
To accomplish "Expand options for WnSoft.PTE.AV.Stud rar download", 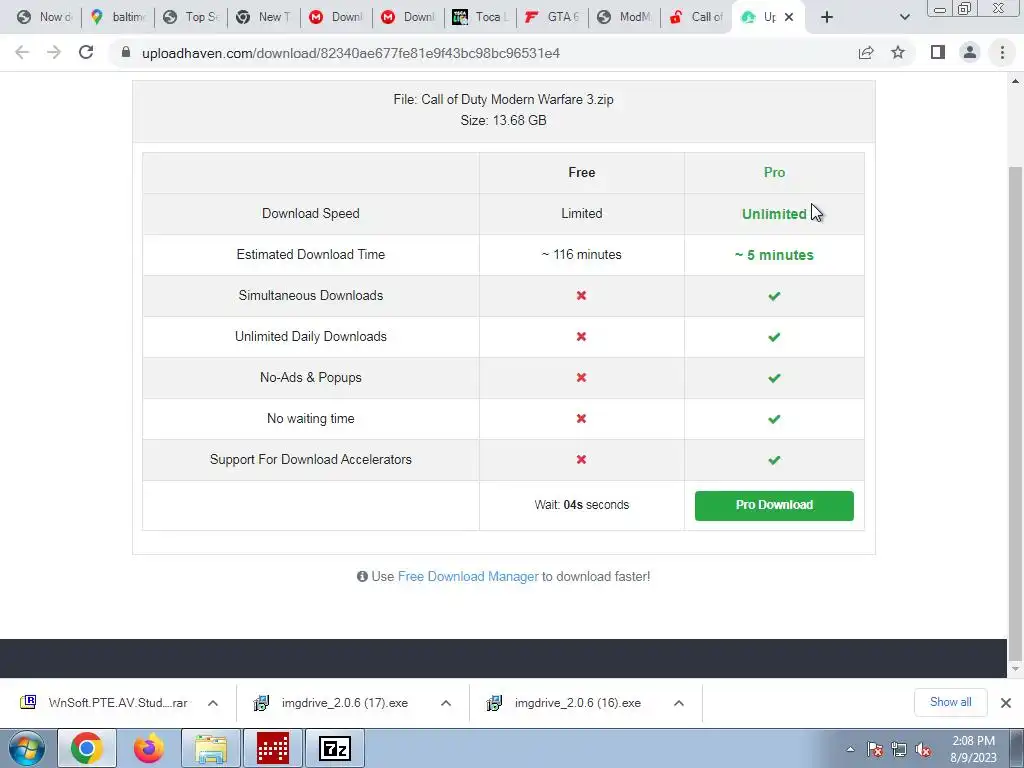I will [213, 703].
